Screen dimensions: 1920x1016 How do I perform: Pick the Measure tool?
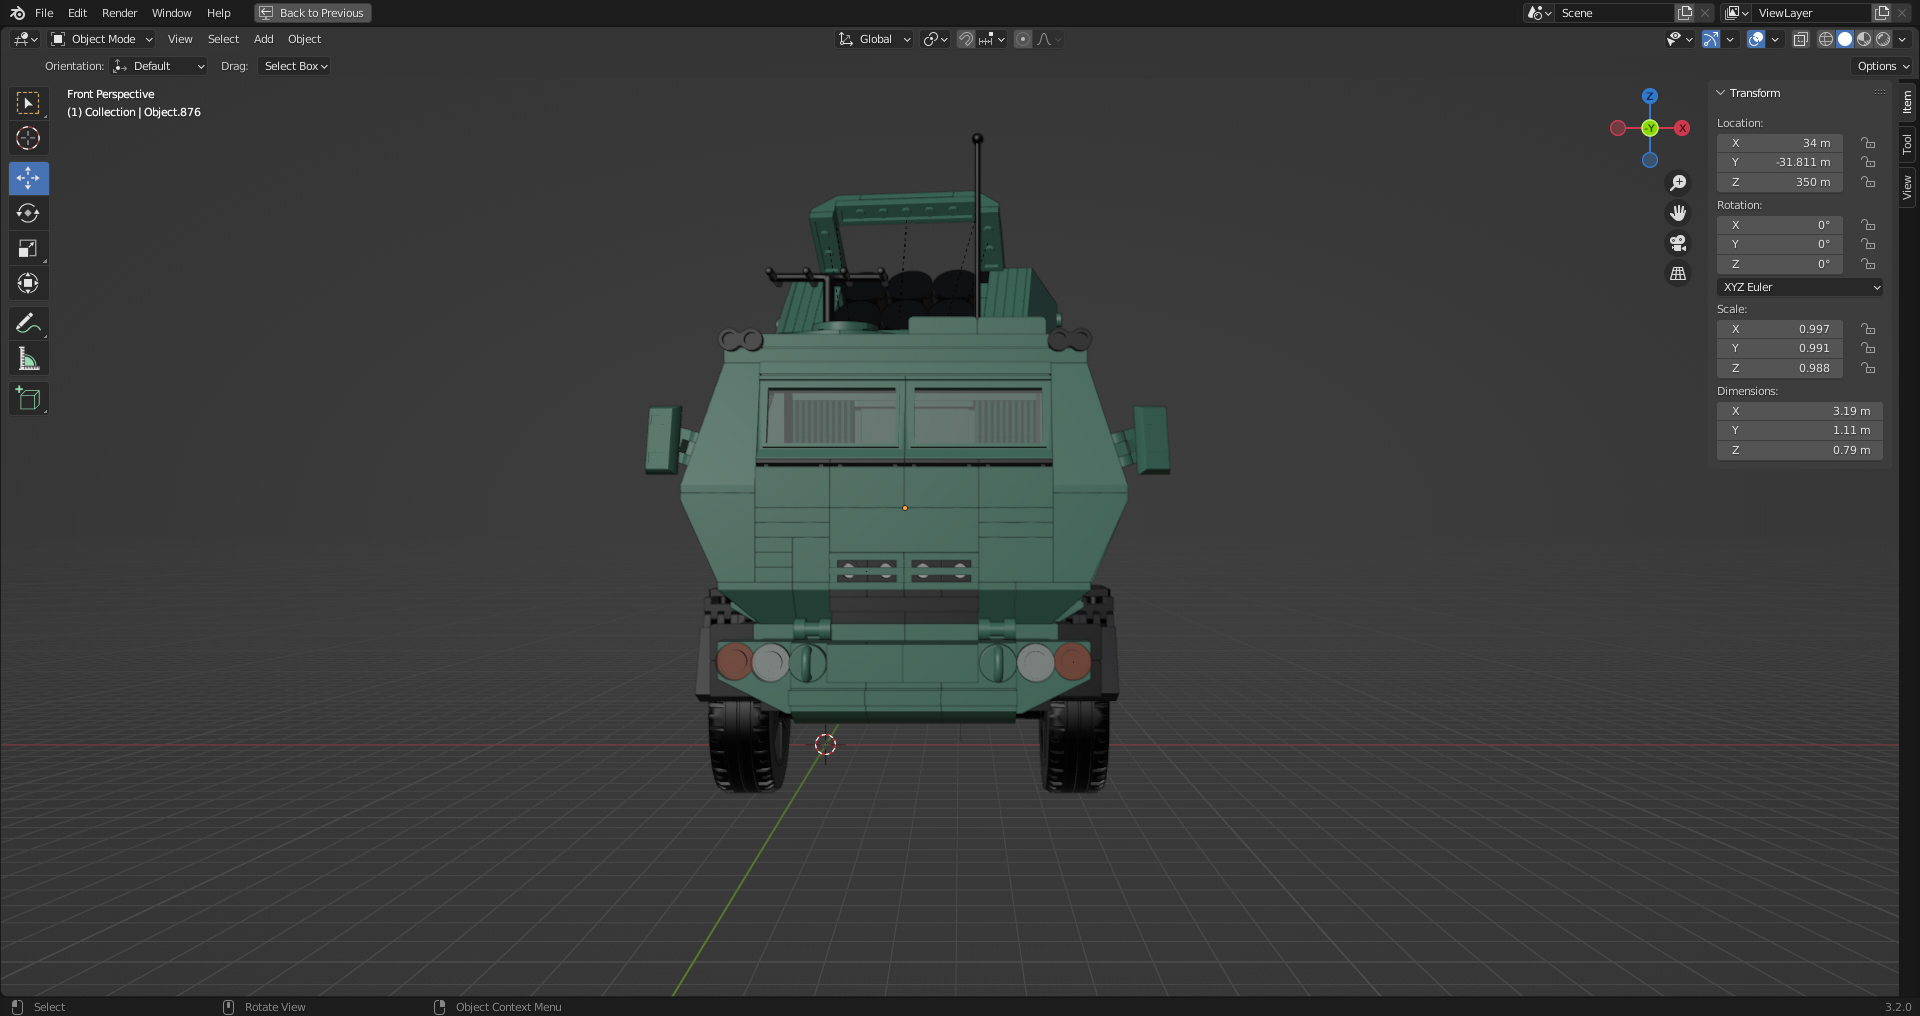28,359
